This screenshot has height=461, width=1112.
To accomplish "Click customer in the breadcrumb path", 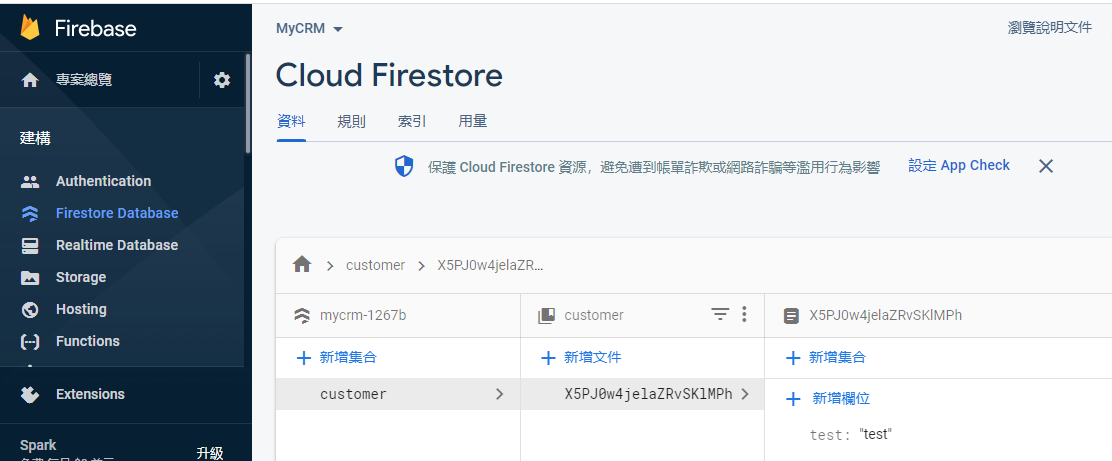I will pyautogui.click(x=375, y=265).
